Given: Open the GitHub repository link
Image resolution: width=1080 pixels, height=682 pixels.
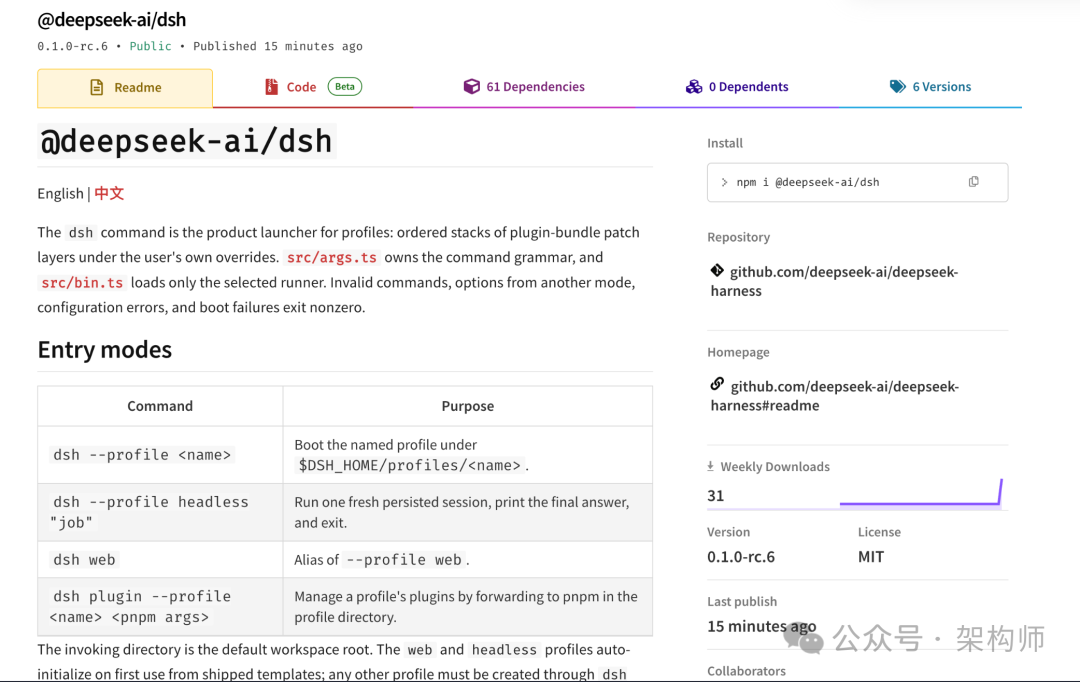Looking at the screenshot, I should 834,281.
